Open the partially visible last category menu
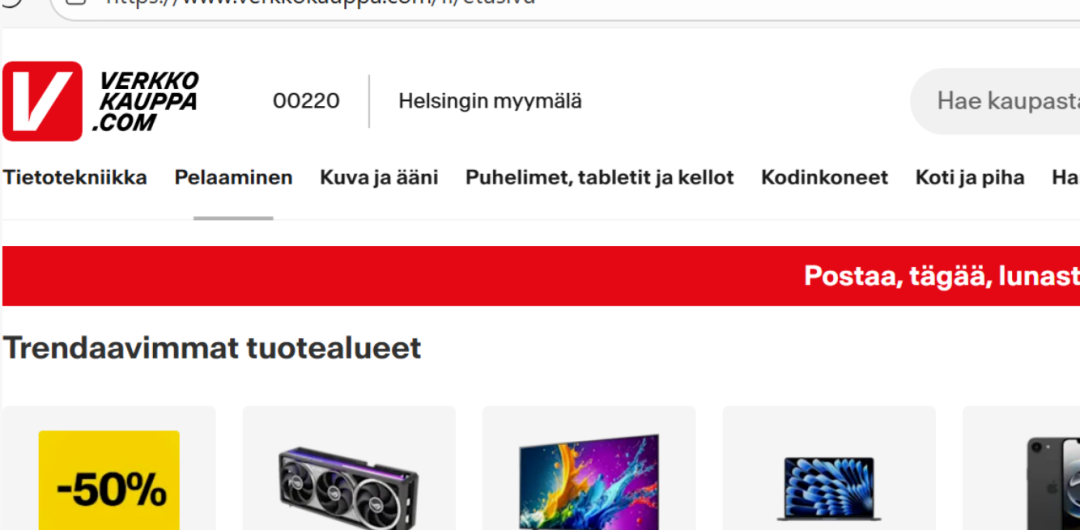The image size is (1080, 530). pyautogui.click(x=1066, y=178)
